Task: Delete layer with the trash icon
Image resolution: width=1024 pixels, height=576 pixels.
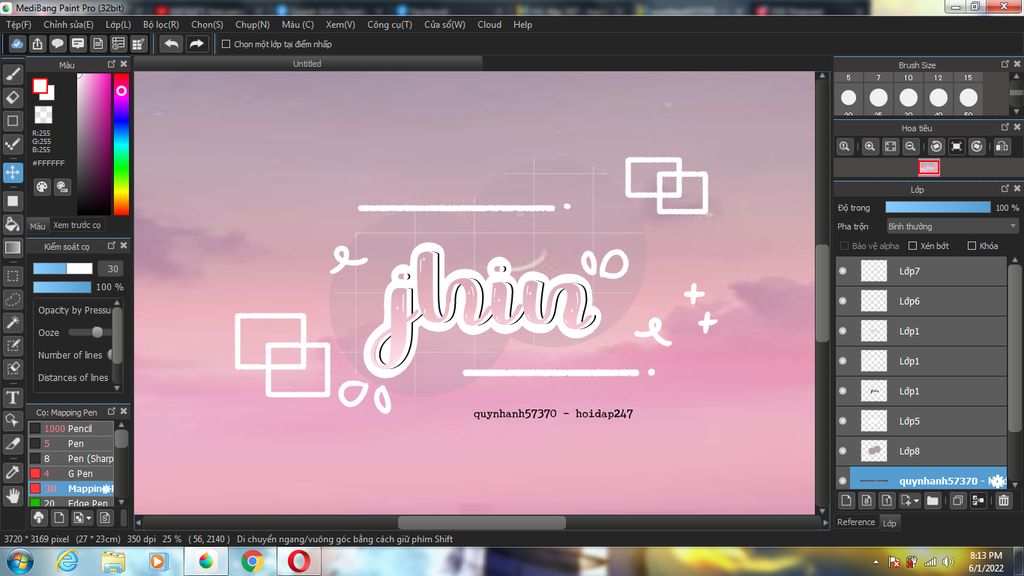Action: click(1004, 501)
